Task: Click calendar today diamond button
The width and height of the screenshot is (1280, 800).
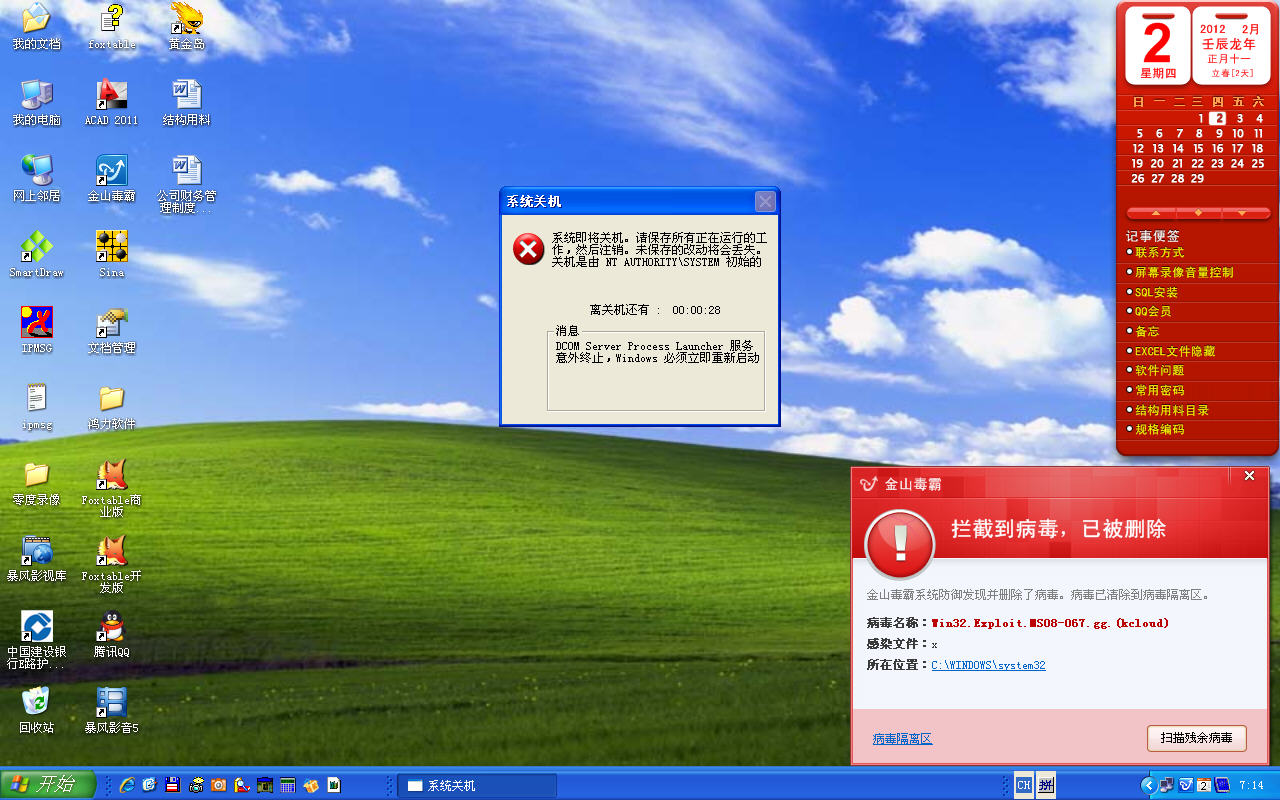Action: (x=1198, y=213)
